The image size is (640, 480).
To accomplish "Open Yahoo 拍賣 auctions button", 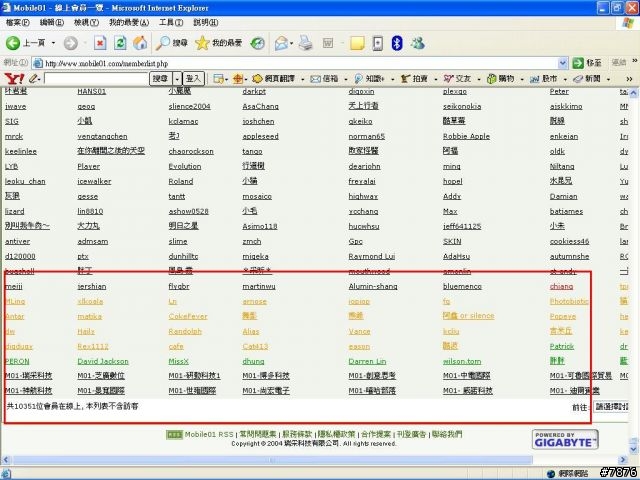I will coord(414,78).
